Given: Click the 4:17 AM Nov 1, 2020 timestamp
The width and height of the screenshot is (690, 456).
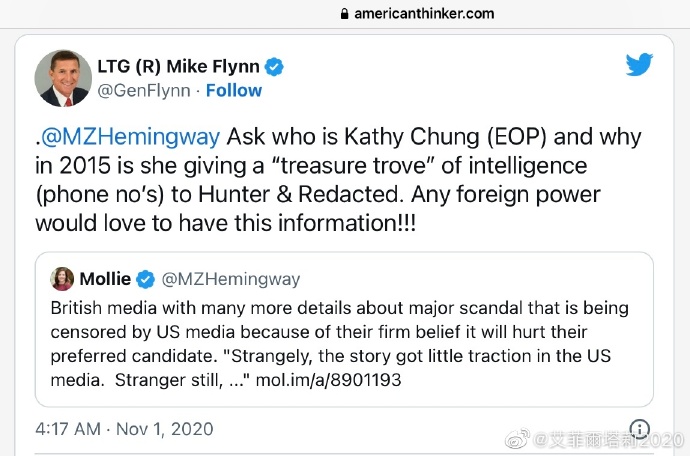Looking at the screenshot, I should (122, 429).
